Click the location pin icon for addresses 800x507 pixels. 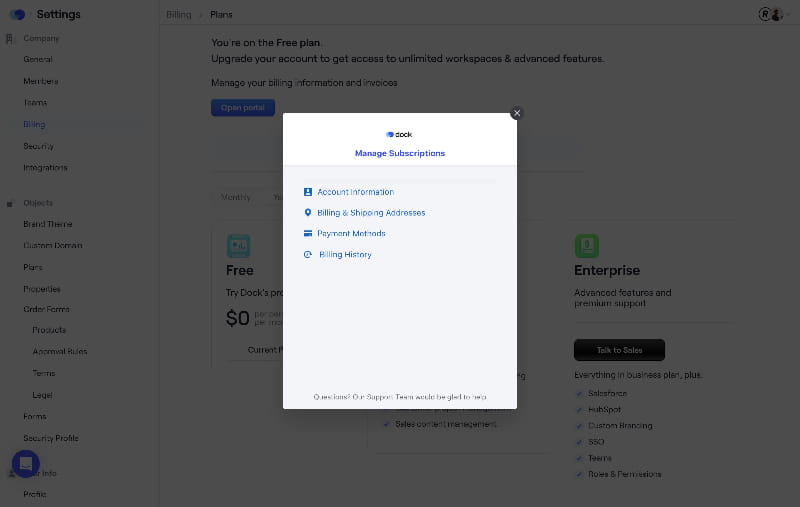coord(308,213)
